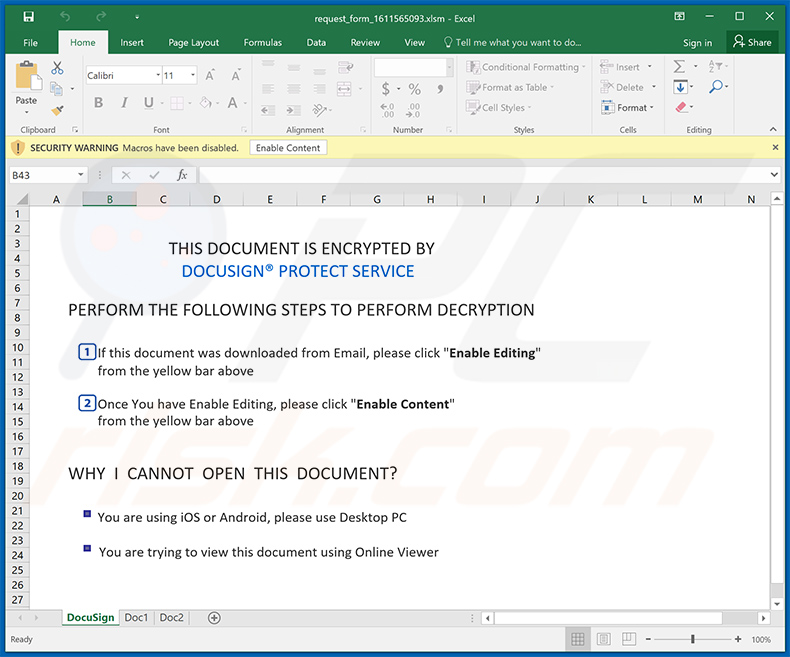Click the Cut scissors icon

pos(57,68)
